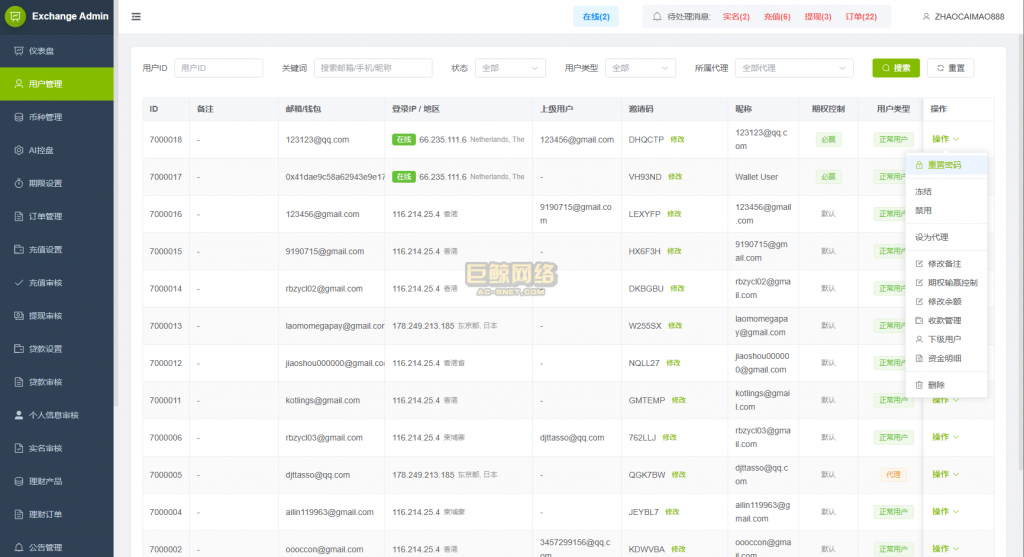The width and height of the screenshot is (1024, 557).
Task: Click the 邀请码 column header
Action: [x=641, y=109]
